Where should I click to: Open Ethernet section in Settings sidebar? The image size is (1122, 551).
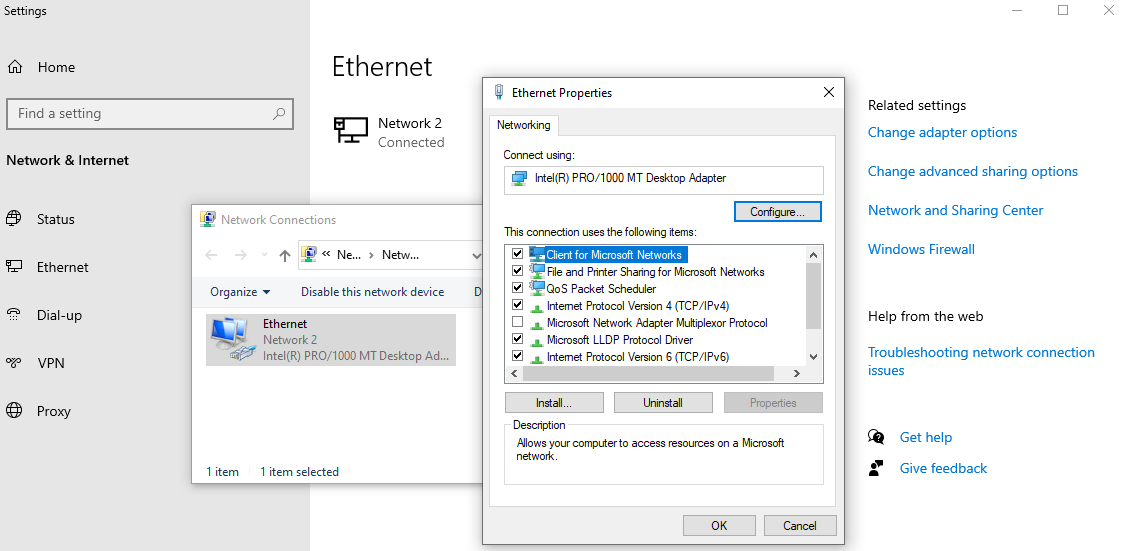pyautogui.click(x=62, y=267)
